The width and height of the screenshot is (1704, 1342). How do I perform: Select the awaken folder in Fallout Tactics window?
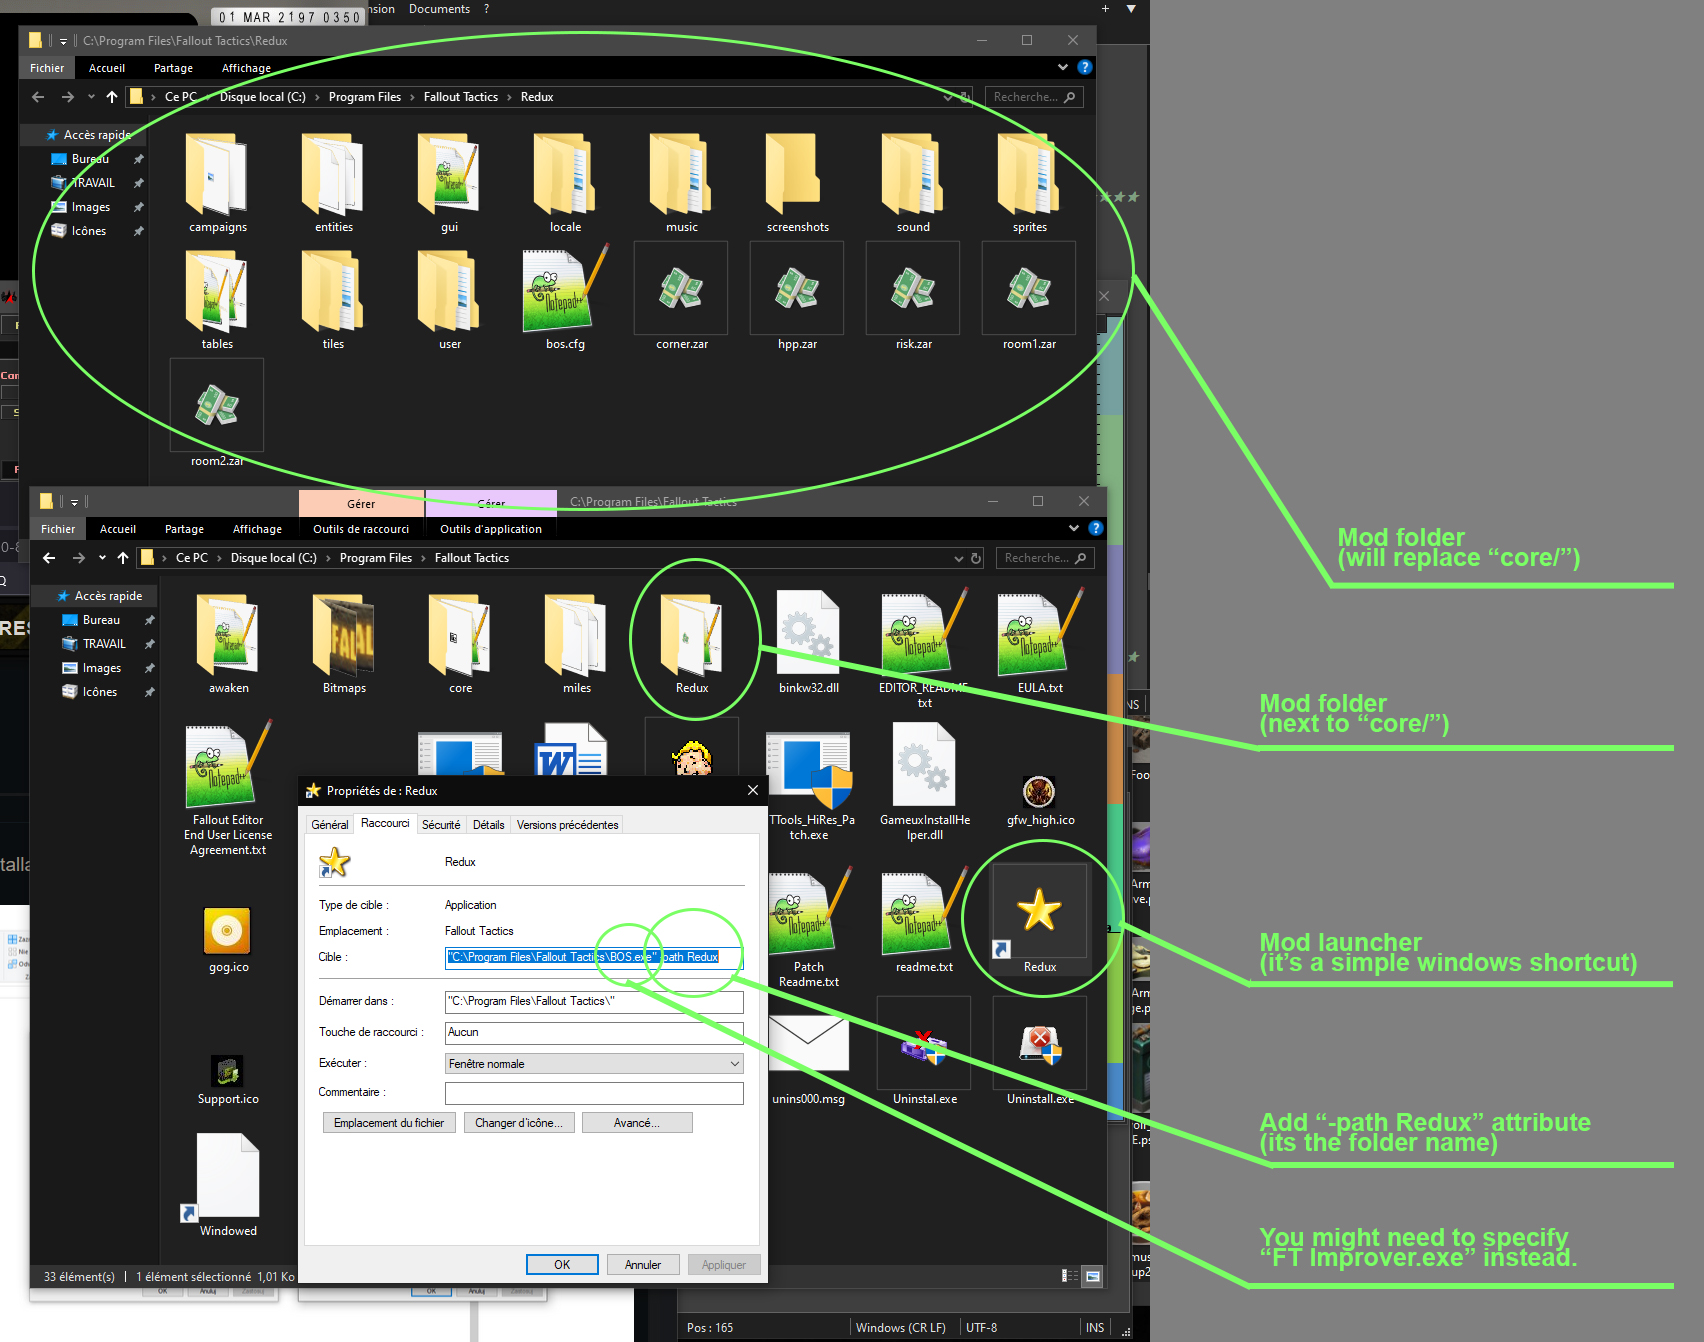point(229,643)
